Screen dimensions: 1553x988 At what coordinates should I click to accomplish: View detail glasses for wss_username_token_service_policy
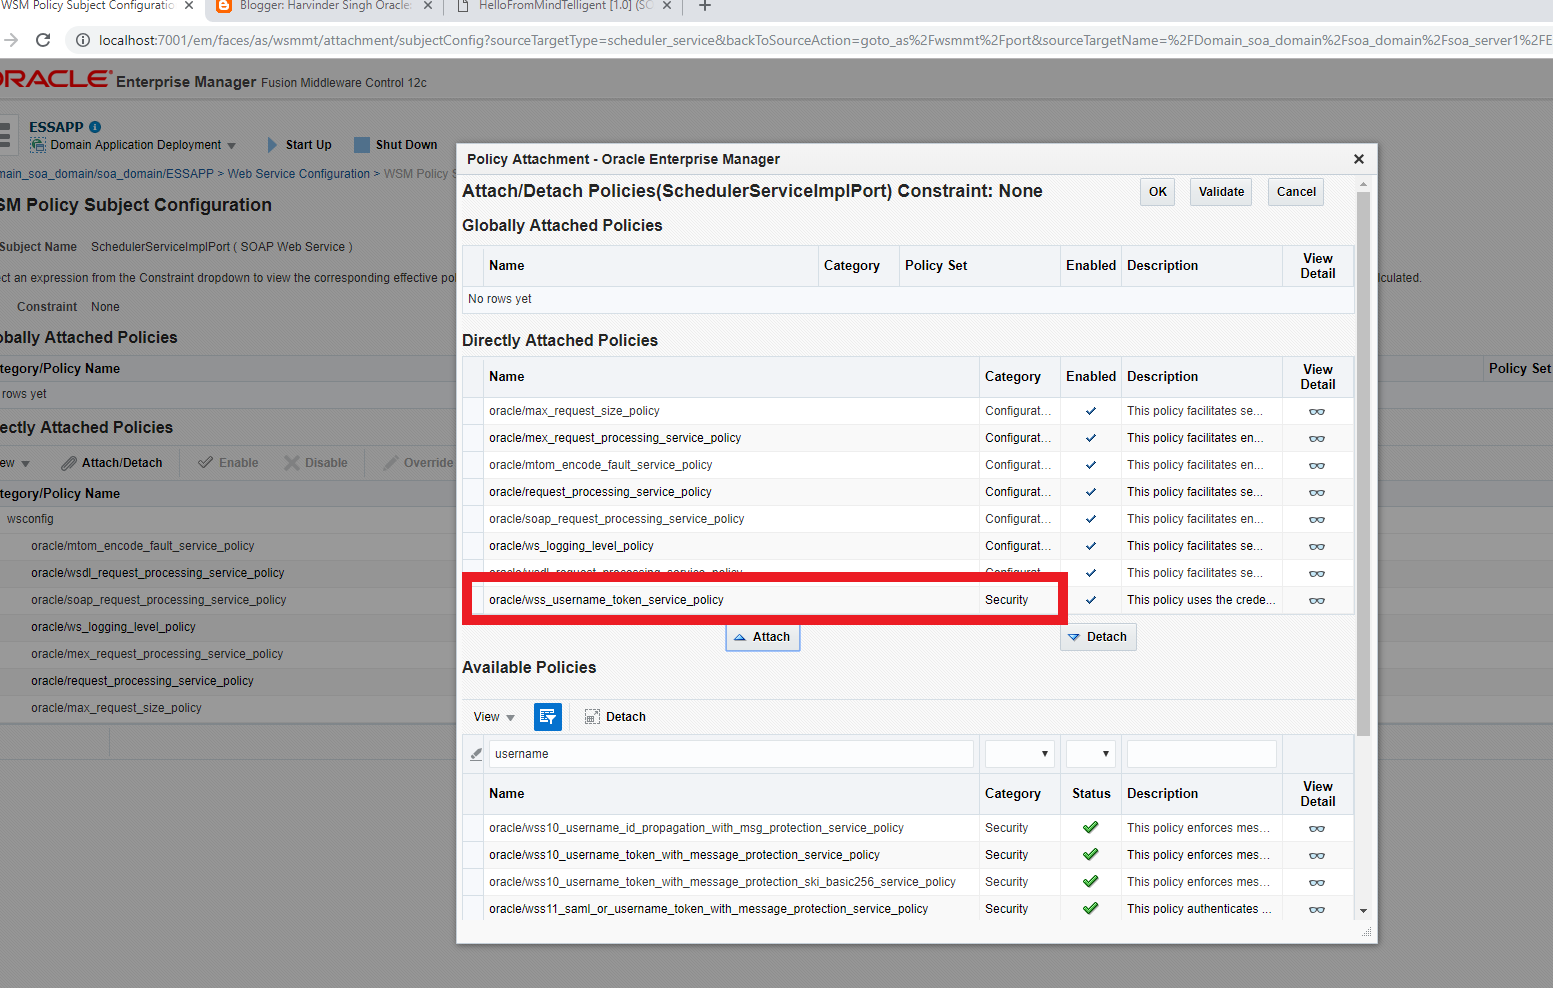click(x=1317, y=600)
